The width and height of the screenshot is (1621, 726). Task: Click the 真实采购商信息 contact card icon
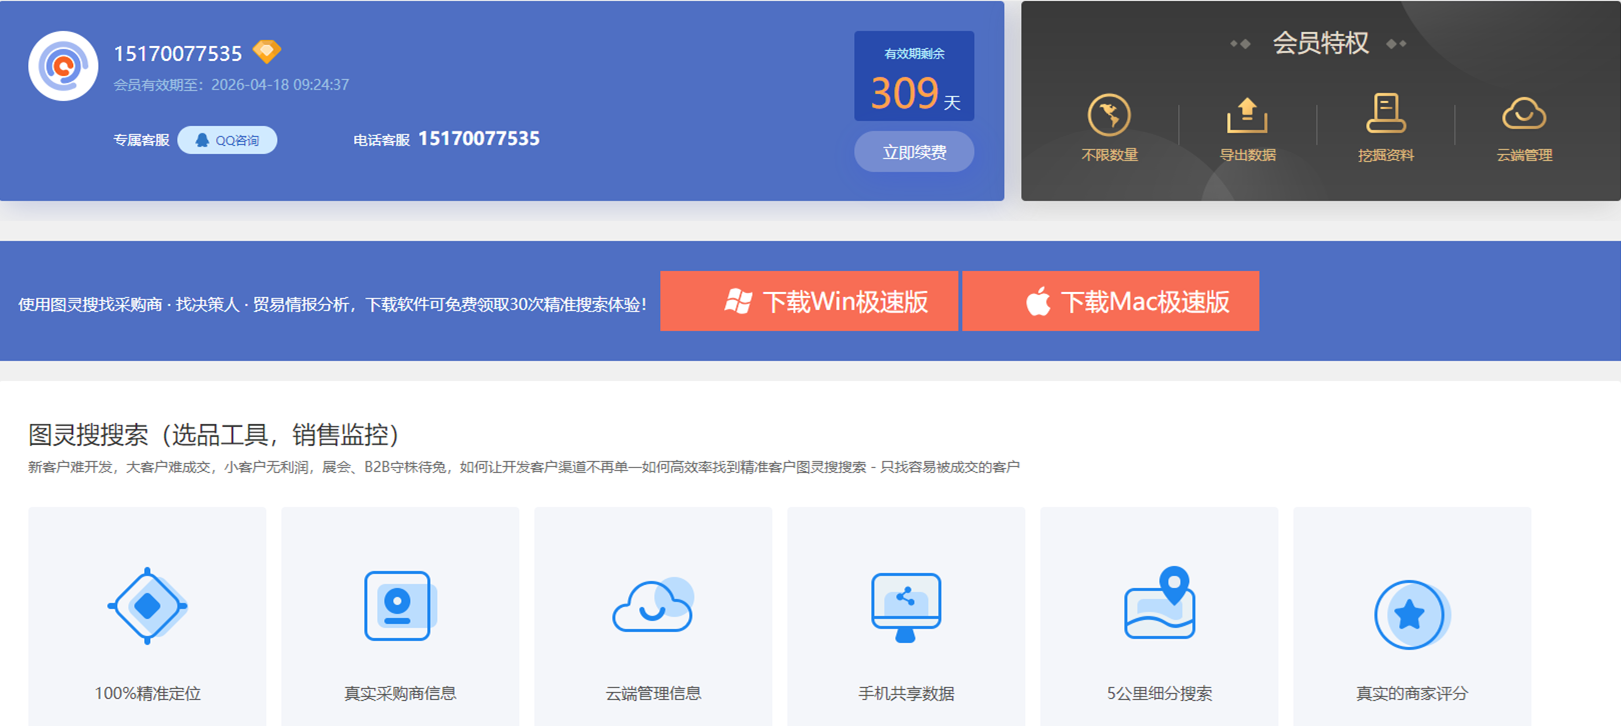(x=399, y=606)
